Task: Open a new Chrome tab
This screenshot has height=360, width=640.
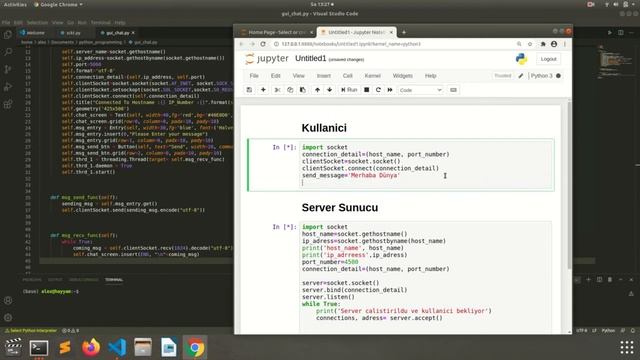Action: (404, 32)
